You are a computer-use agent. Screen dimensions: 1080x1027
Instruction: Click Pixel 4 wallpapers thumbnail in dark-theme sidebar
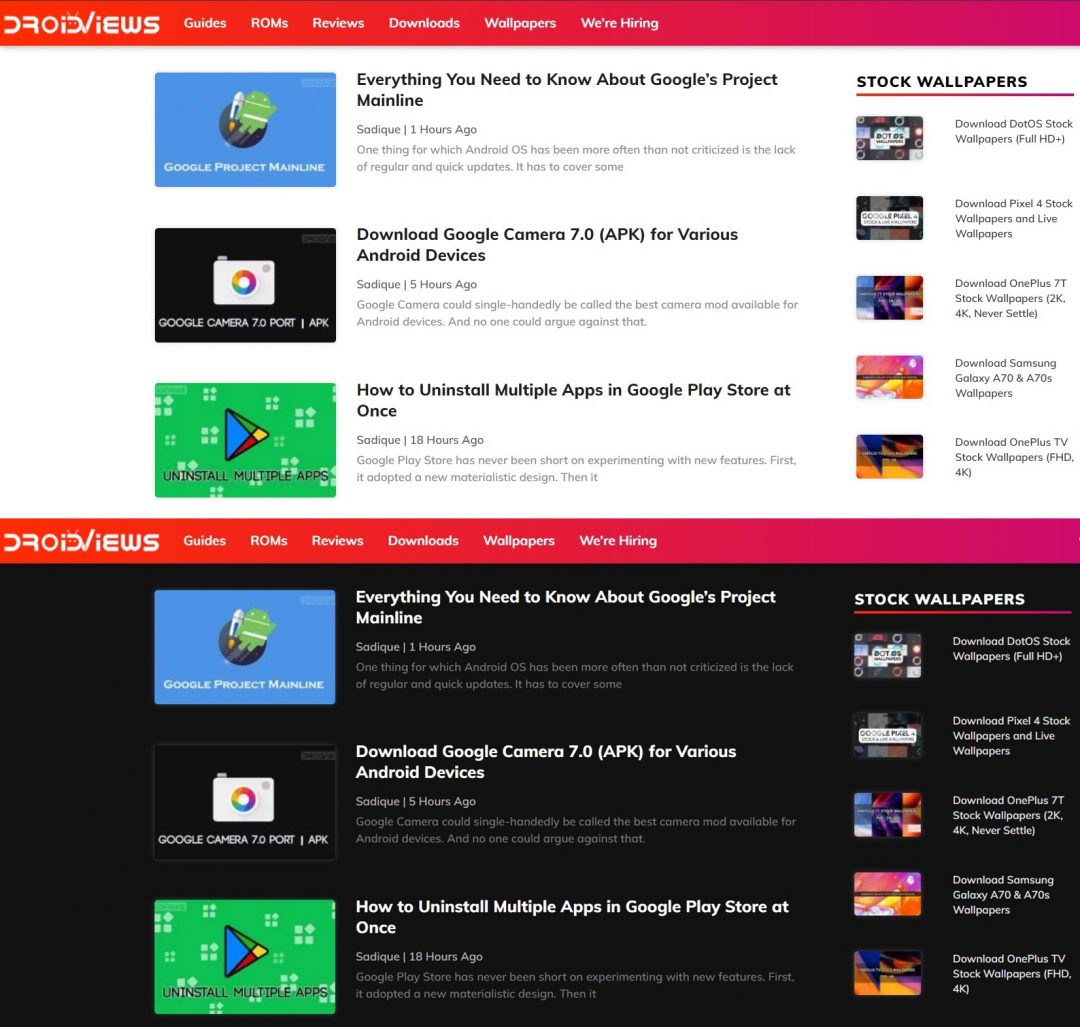tap(887, 735)
